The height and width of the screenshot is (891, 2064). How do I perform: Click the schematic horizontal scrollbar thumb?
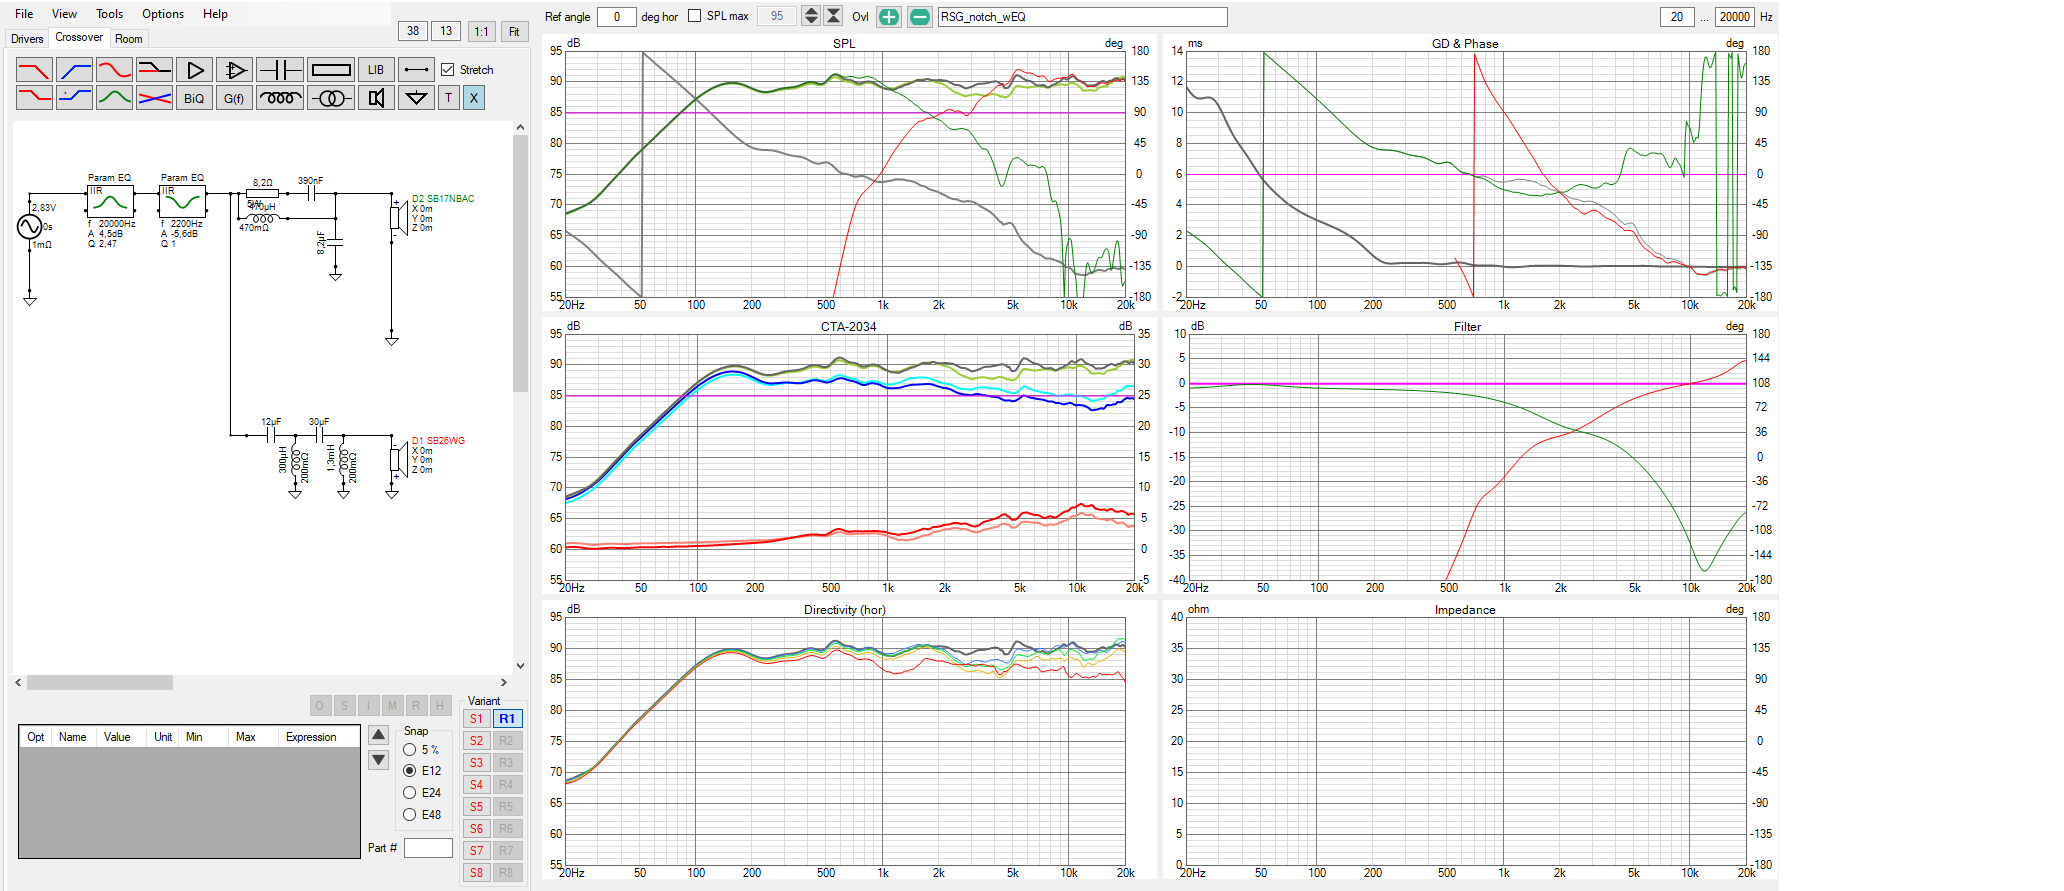pos(100,683)
